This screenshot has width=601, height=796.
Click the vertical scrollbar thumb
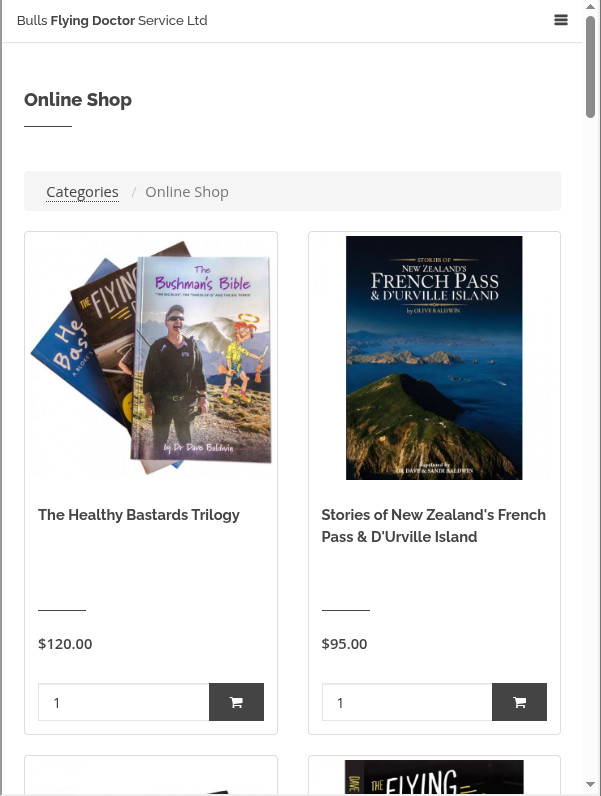pyautogui.click(x=590, y=67)
